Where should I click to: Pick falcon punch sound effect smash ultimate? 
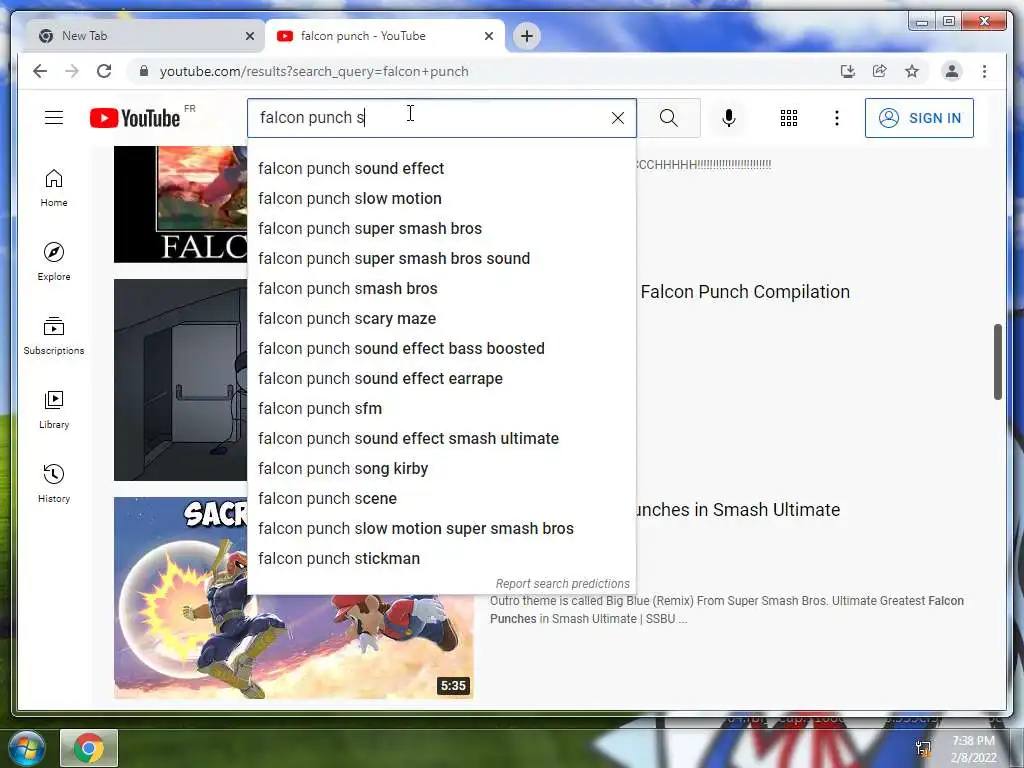click(441, 439)
